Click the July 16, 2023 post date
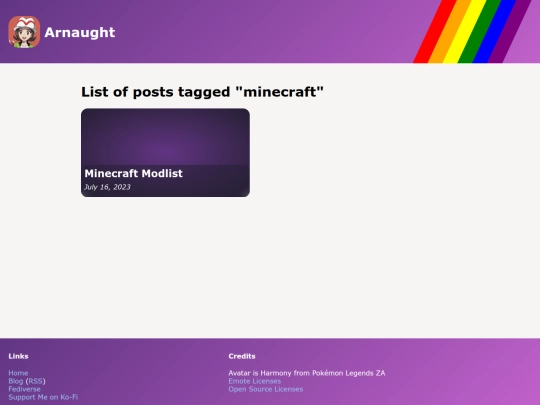The image size is (540, 405). [107, 187]
